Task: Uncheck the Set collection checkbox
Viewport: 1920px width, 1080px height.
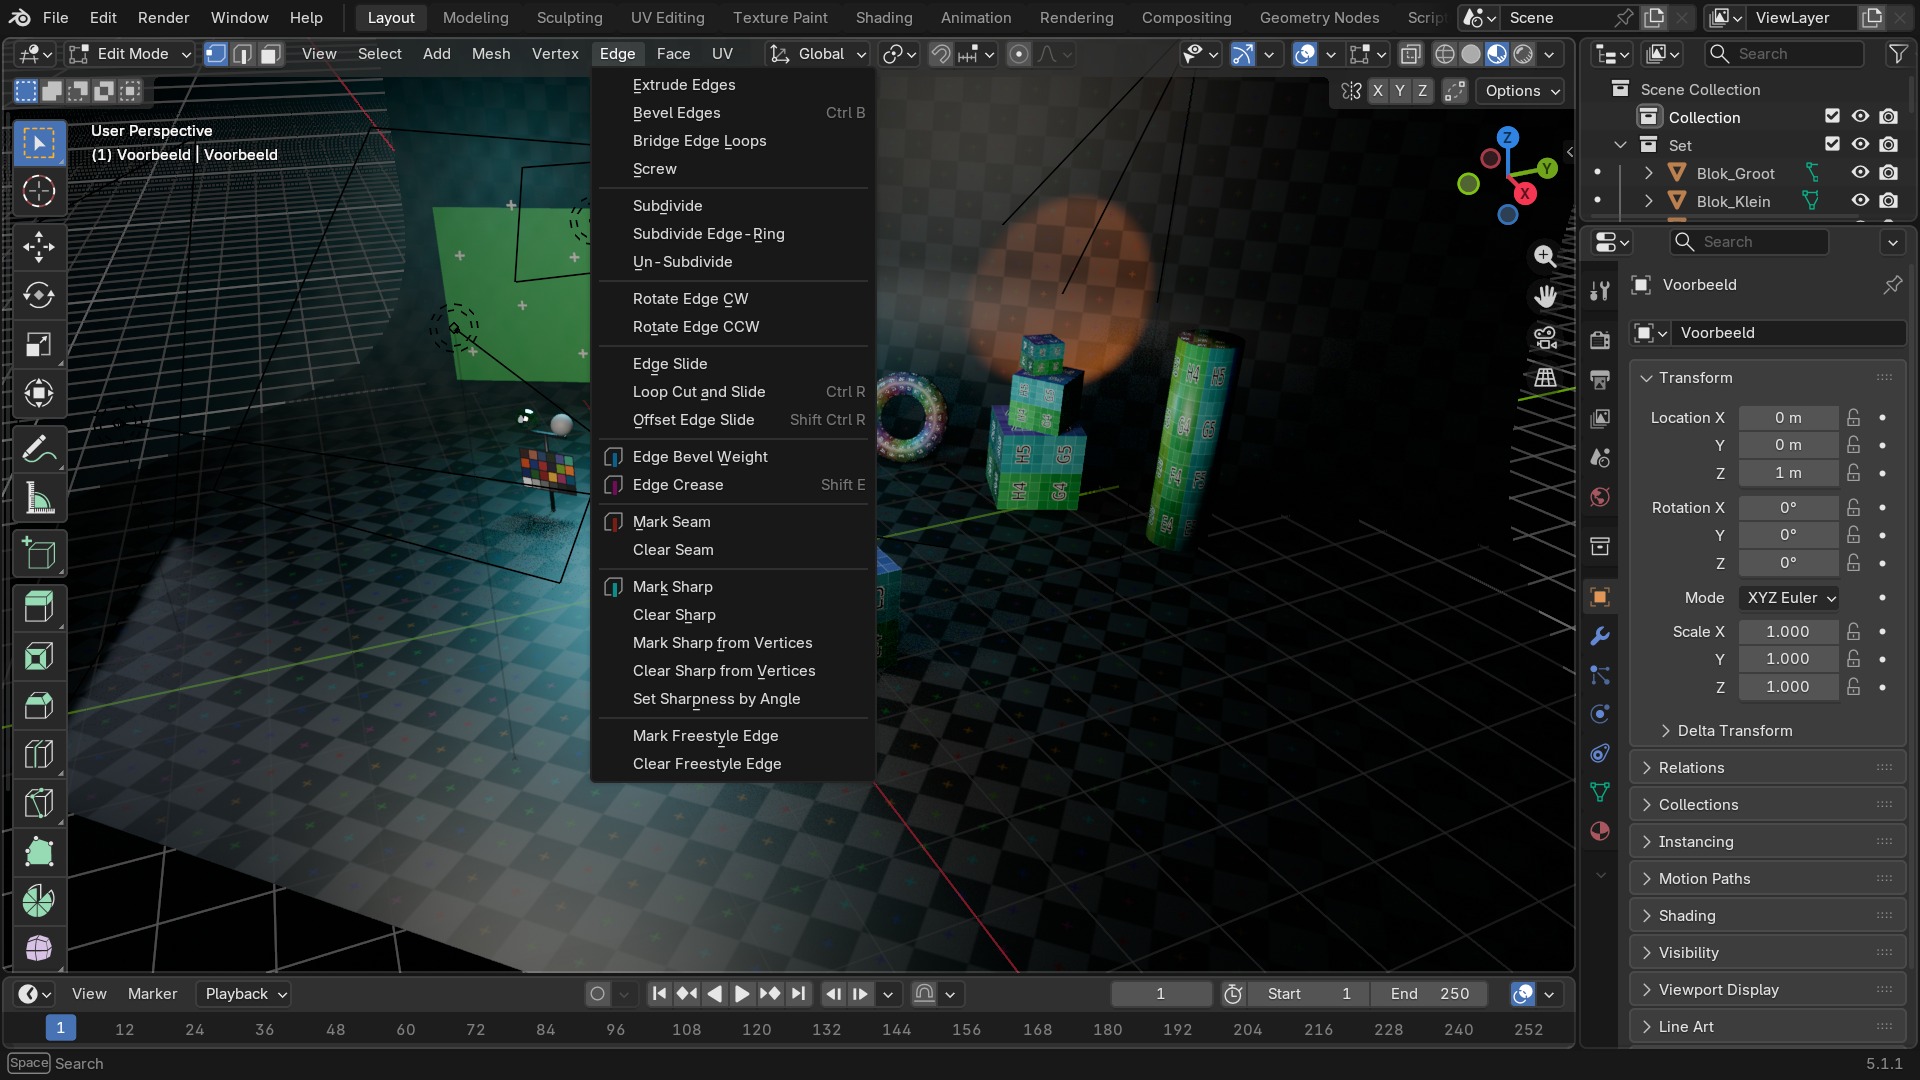Action: (x=1832, y=145)
